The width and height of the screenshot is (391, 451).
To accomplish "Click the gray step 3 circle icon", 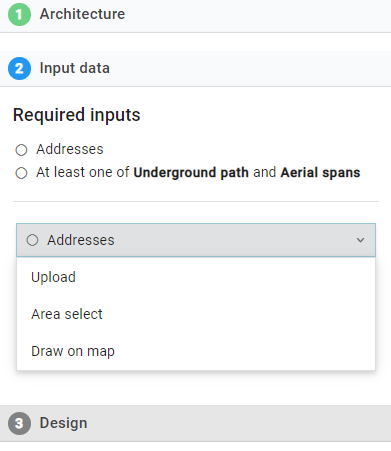I will (x=19, y=423).
